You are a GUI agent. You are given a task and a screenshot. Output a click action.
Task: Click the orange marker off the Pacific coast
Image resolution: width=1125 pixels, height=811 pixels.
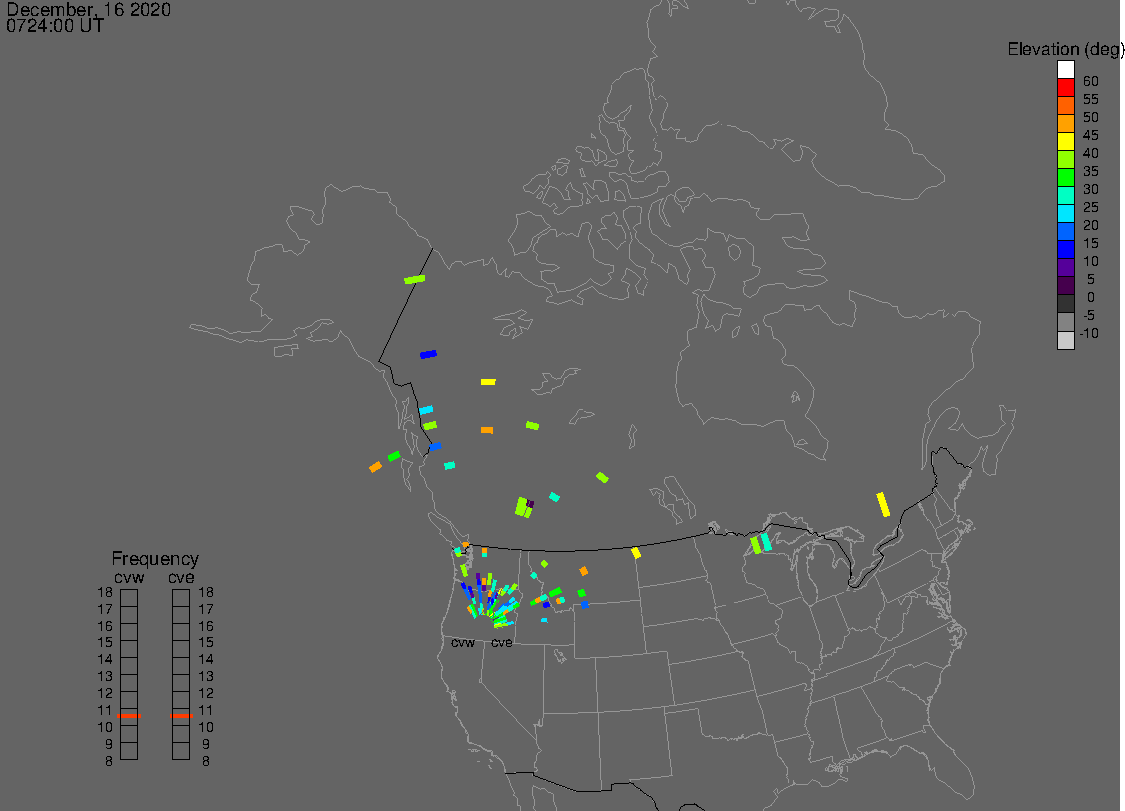(375, 467)
